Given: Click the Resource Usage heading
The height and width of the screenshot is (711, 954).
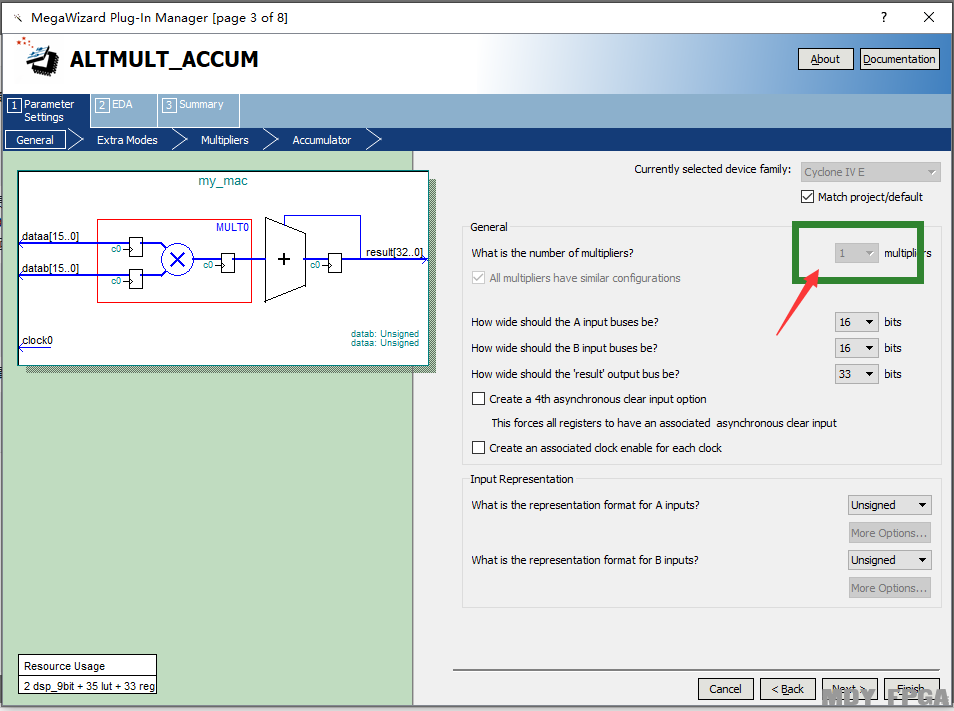Looking at the screenshot, I should tap(64, 666).
